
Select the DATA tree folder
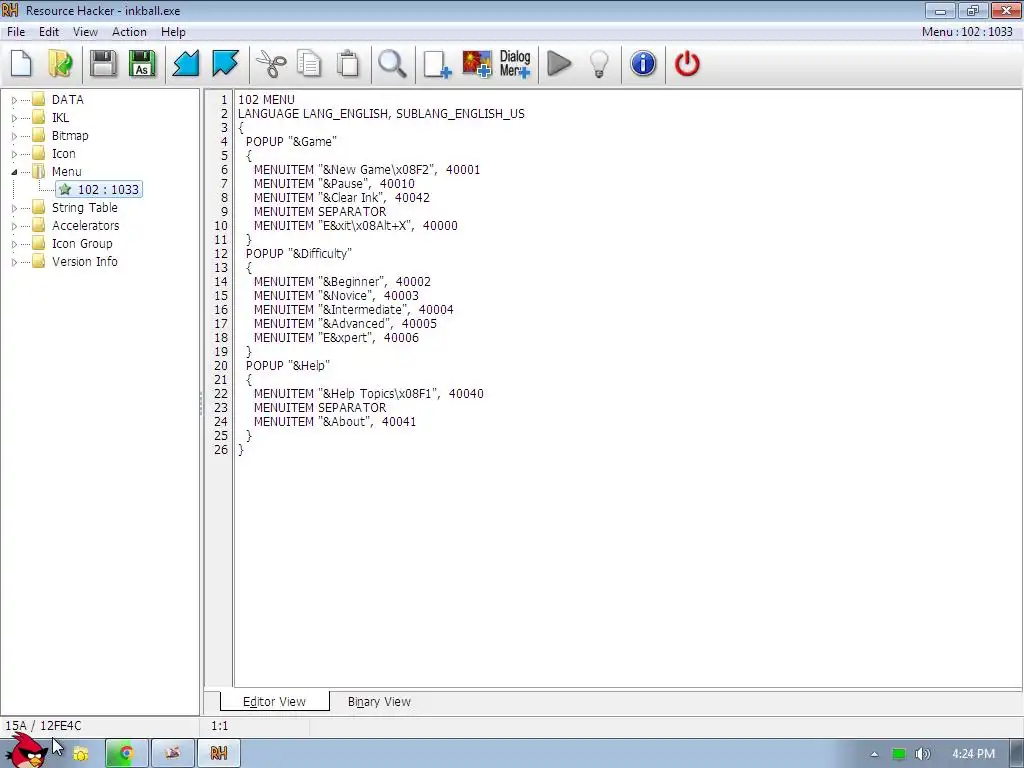point(68,100)
